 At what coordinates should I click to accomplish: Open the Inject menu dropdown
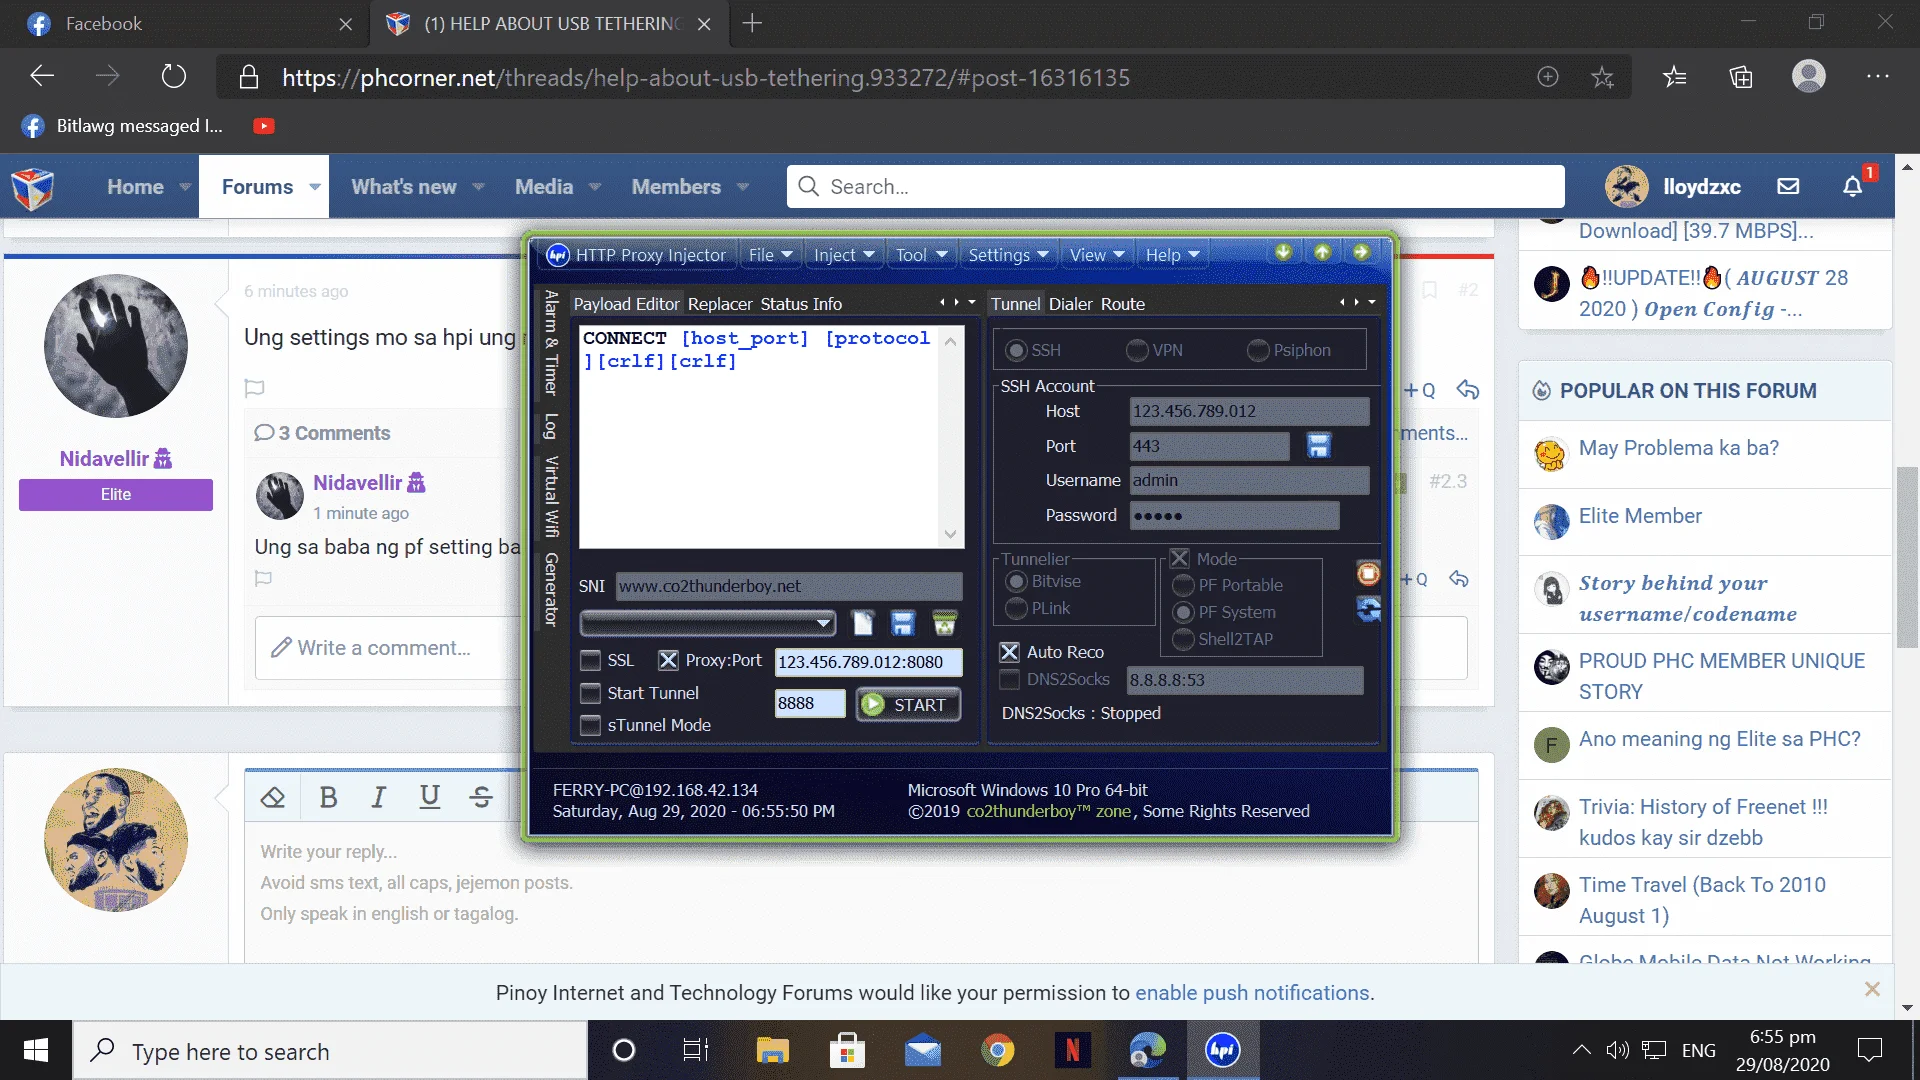[x=844, y=255]
